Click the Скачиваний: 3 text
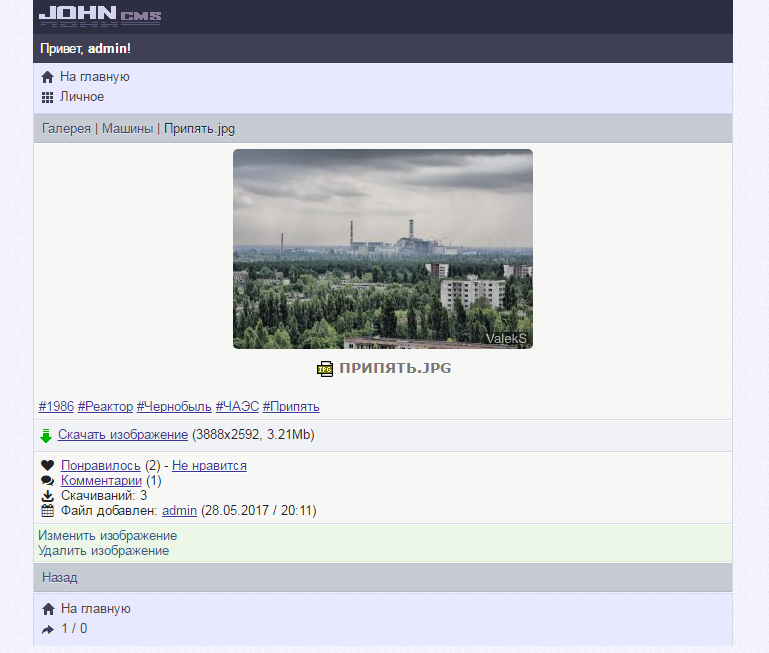 [104, 496]
